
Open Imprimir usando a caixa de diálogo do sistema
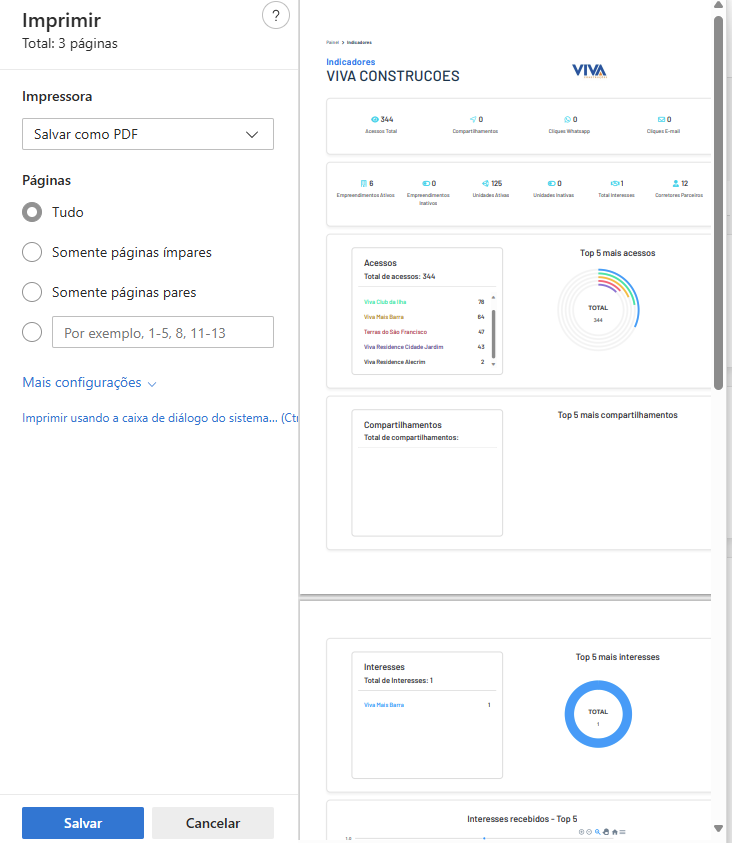click(160, 418)
